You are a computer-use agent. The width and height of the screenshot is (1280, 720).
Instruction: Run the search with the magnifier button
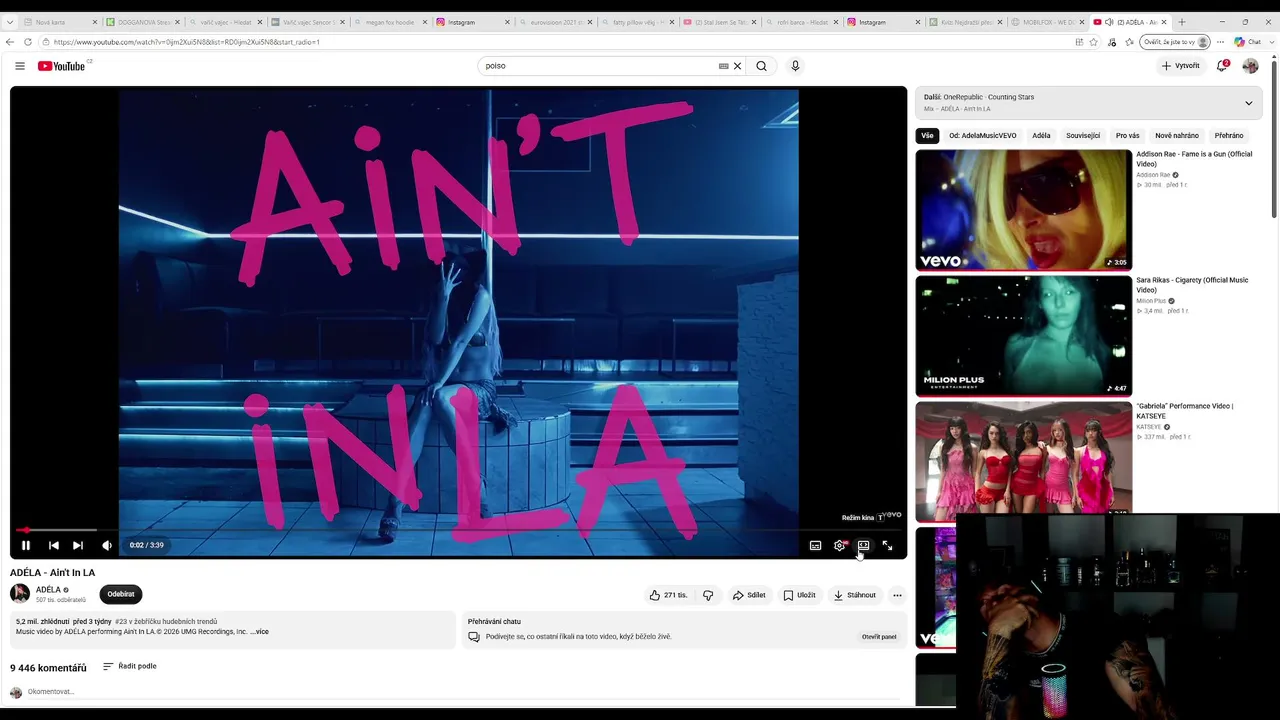click(x=761, y=66)
